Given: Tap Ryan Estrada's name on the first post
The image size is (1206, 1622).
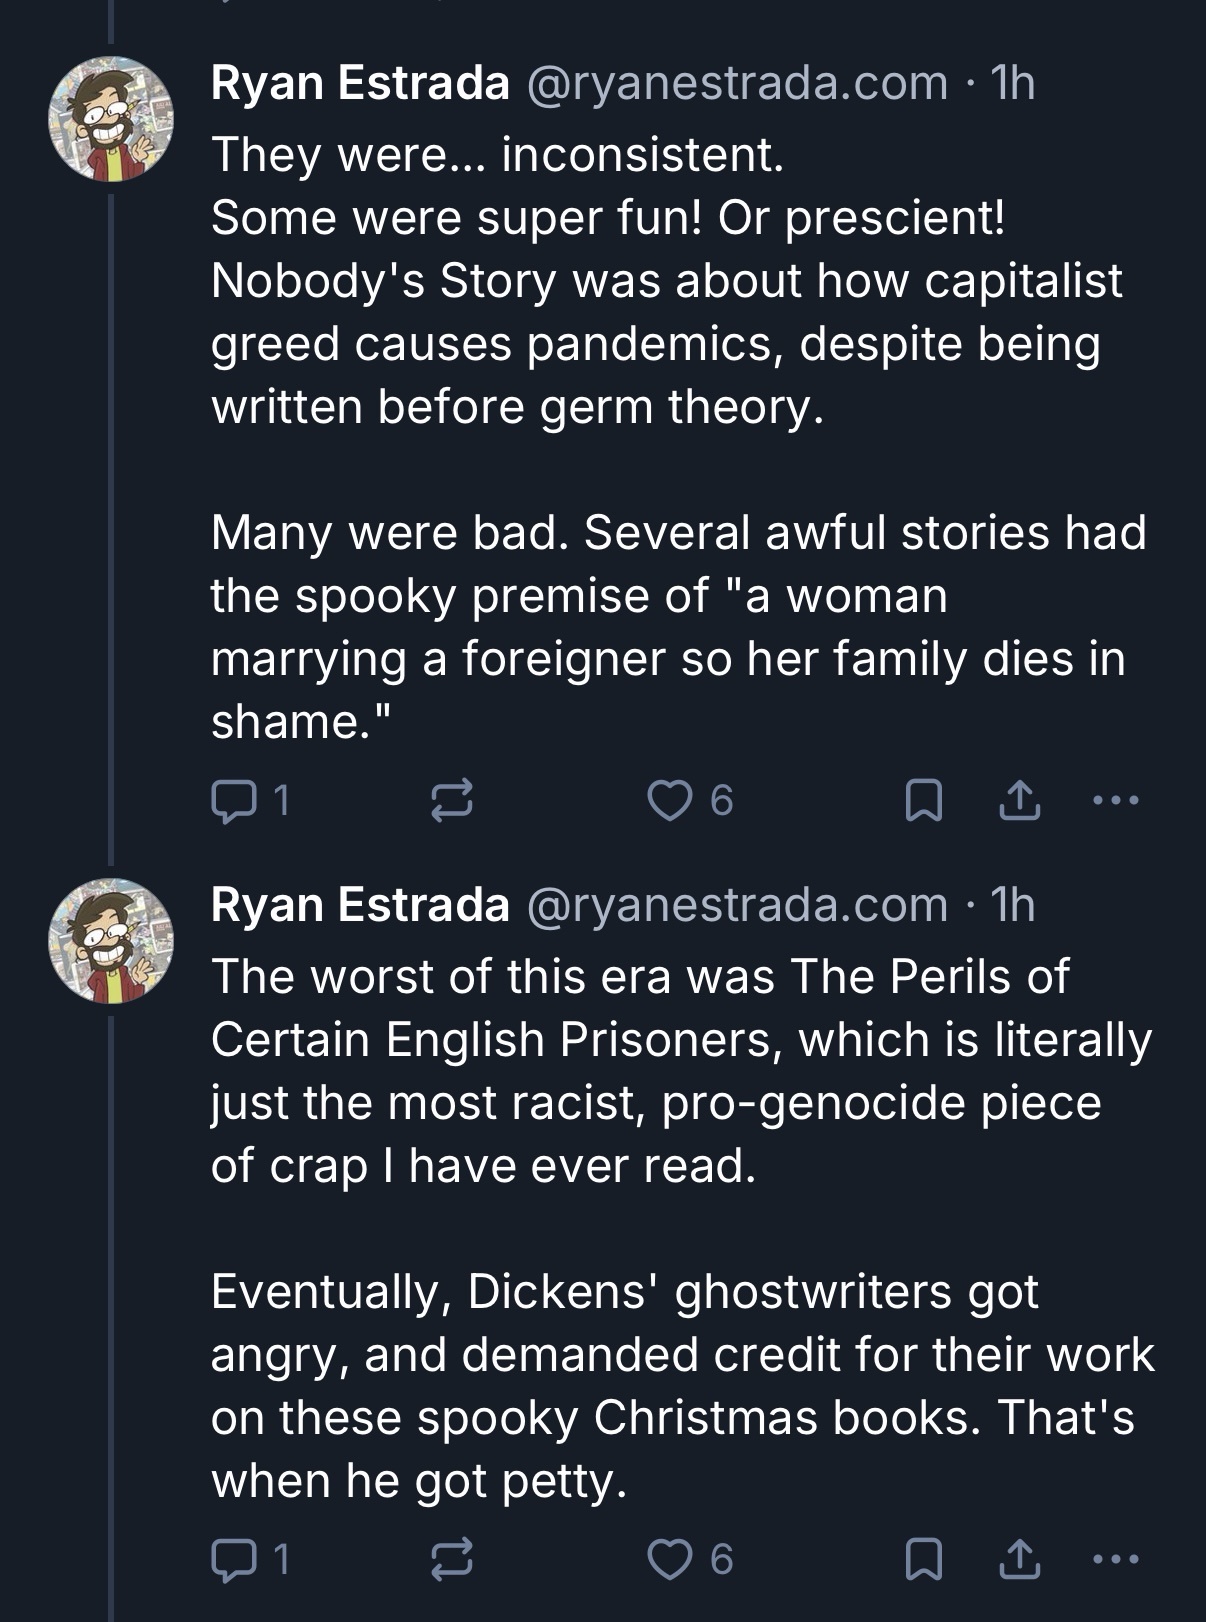Looking at the screenshot, I should [360, 82].
